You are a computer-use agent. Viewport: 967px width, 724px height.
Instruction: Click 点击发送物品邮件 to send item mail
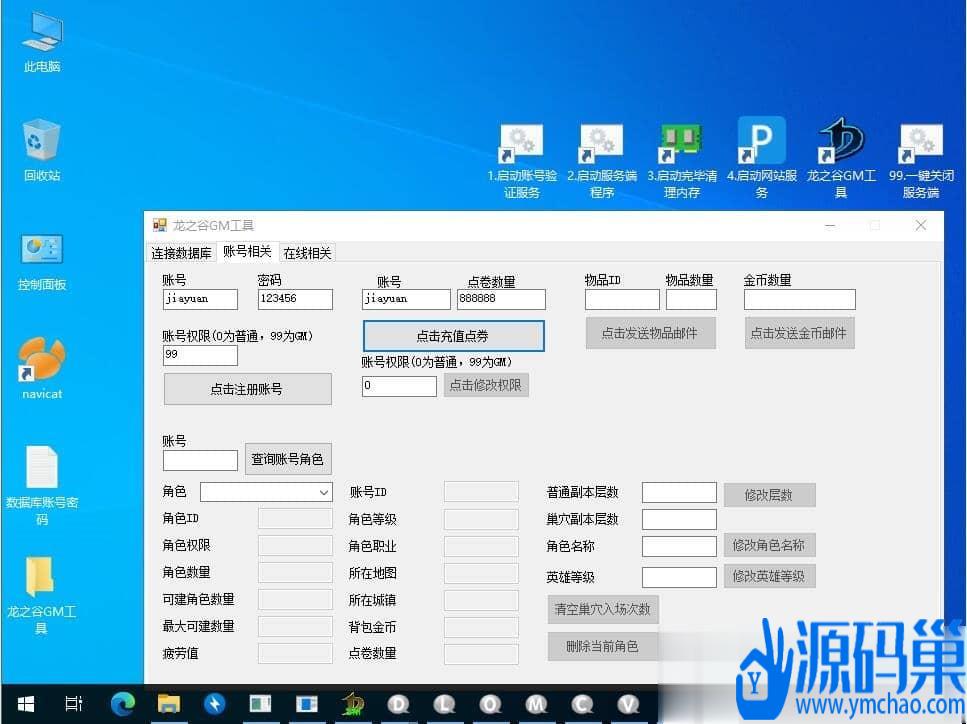click(x=651, y=332)
